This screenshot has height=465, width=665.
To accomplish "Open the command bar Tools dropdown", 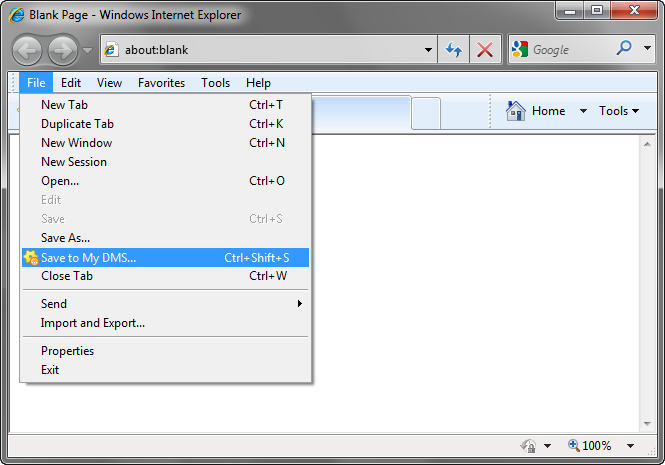I will tap(619, 111).
